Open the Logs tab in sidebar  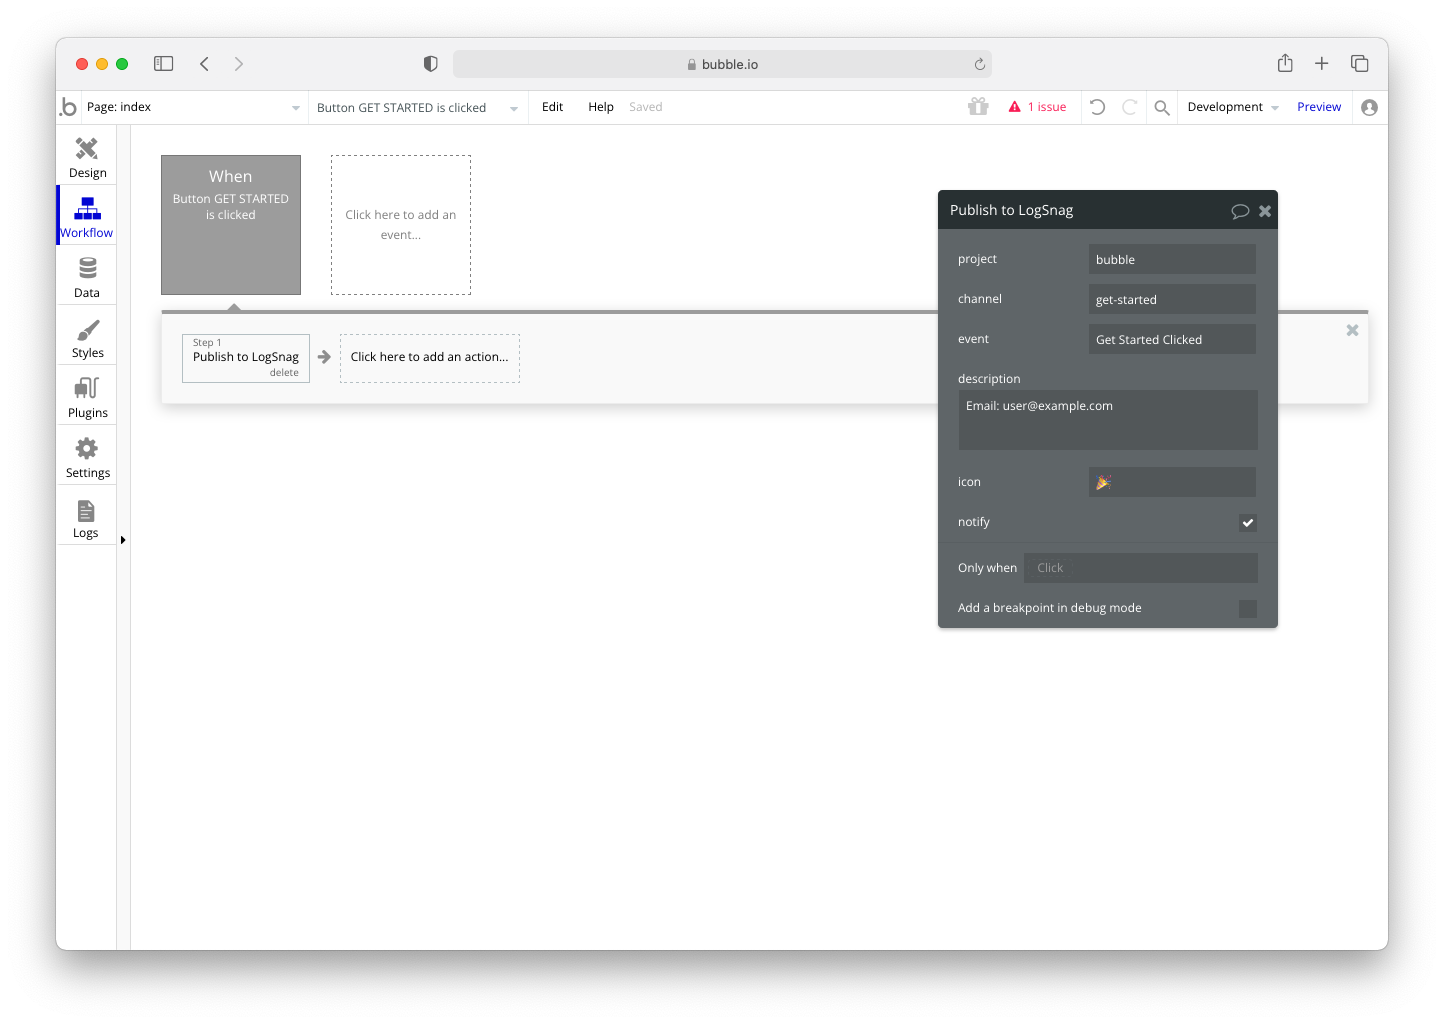[87, 517]
